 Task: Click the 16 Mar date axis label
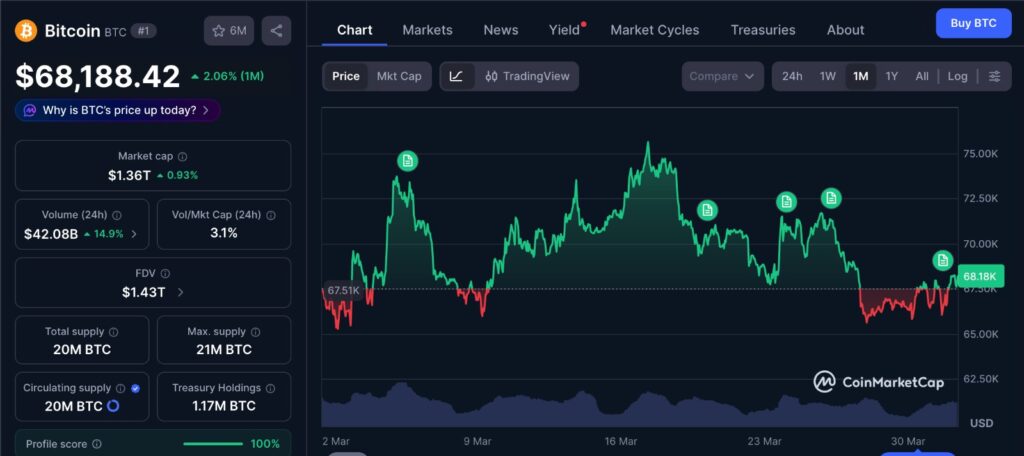click(621, 442)
